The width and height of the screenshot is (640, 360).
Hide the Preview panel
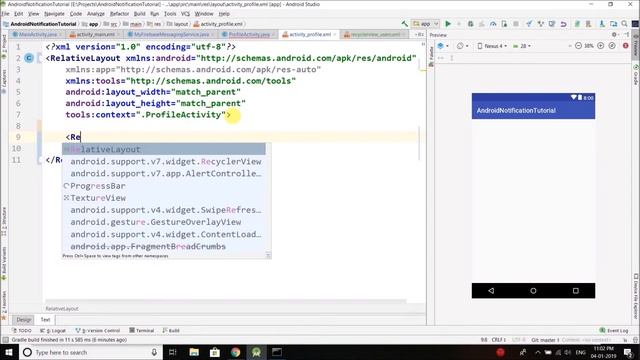pyautogui.click(x=627, y=35)
